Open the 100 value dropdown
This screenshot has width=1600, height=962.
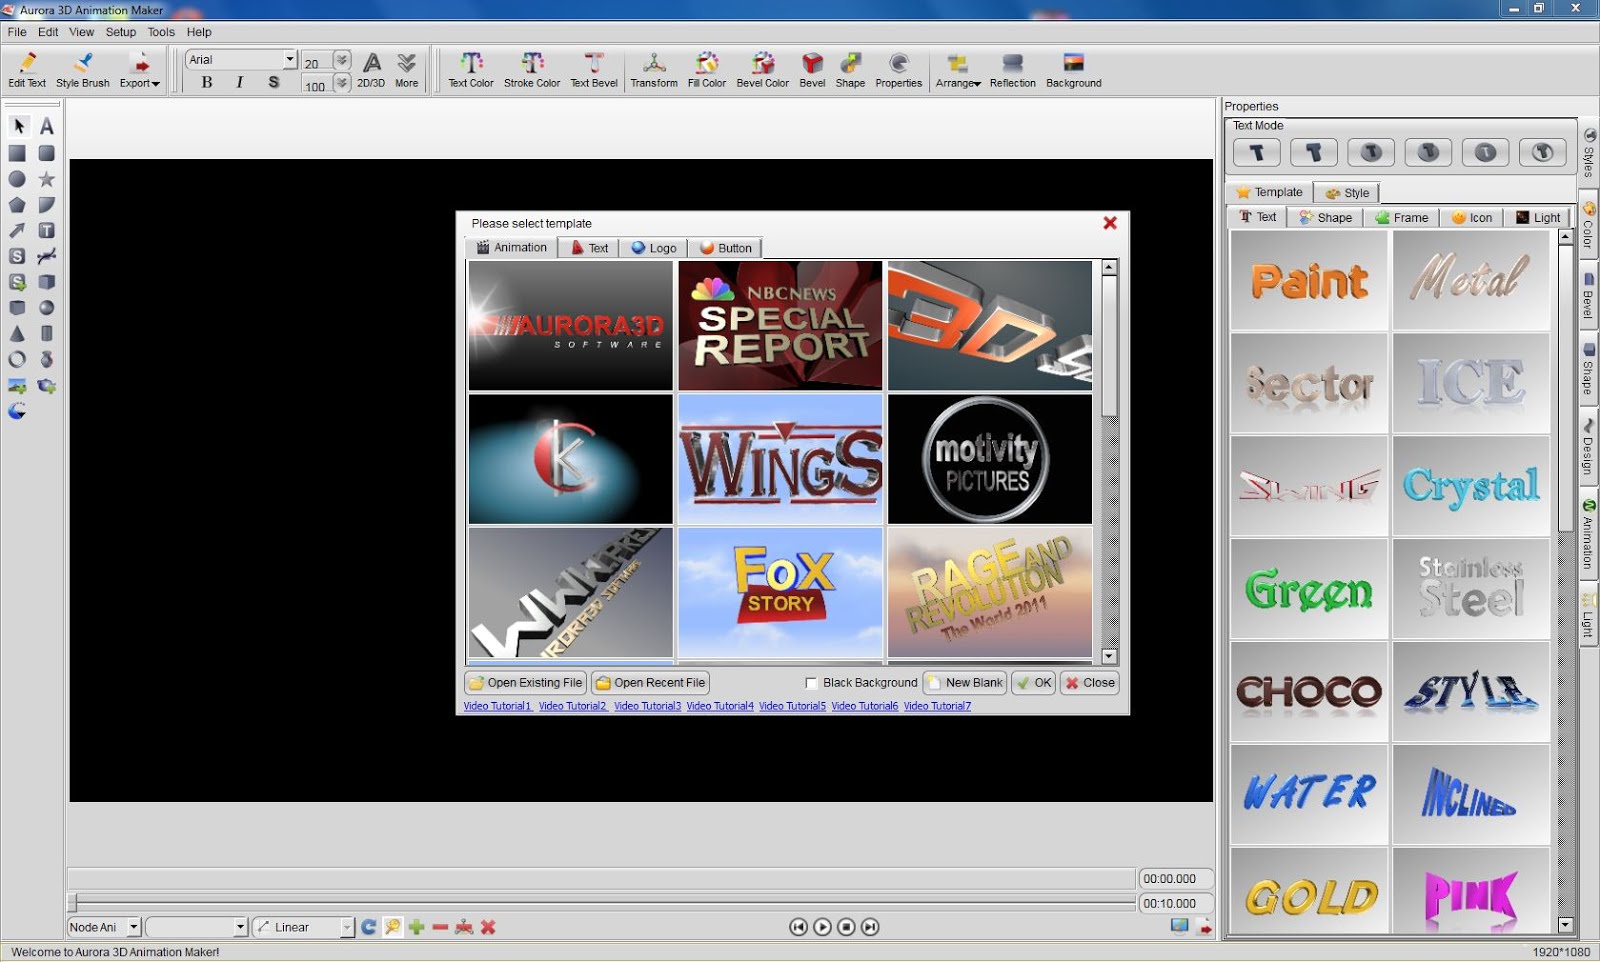coord(342,84)
